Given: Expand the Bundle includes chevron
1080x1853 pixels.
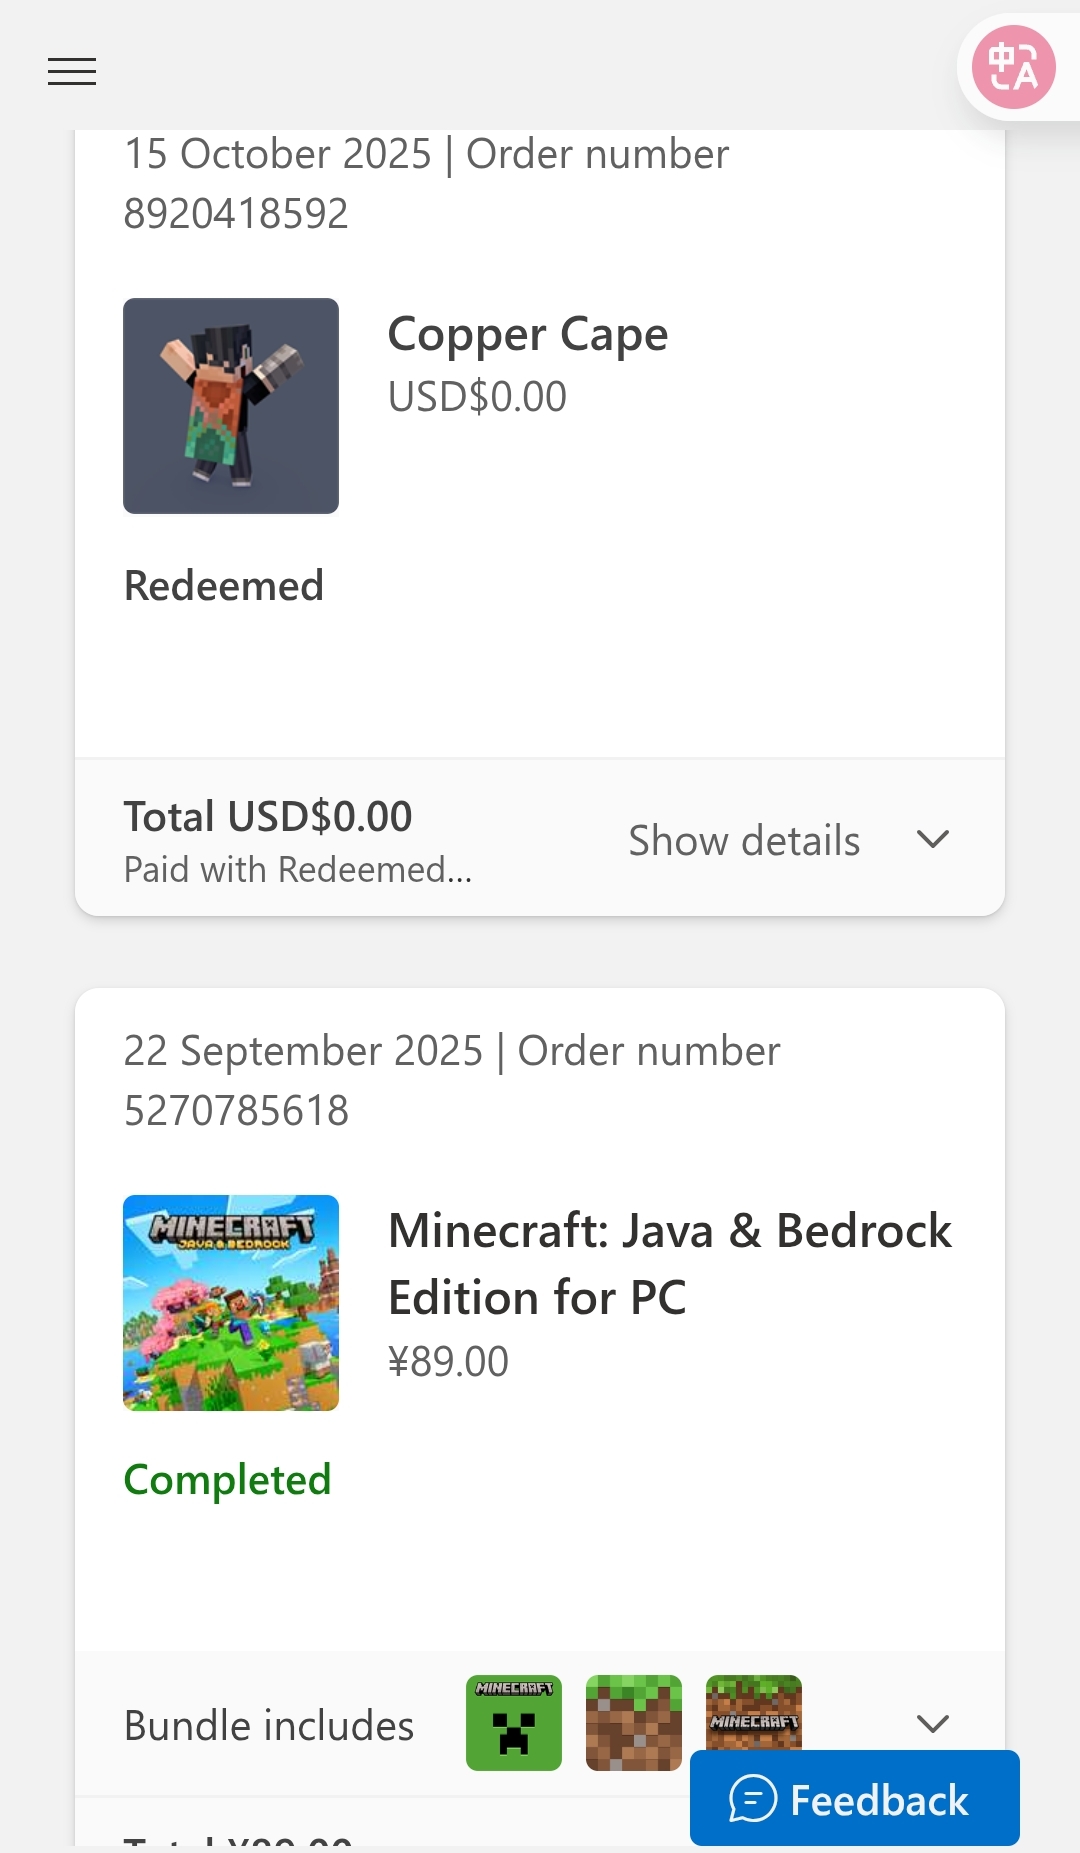Looking at the screenshot, I should (932, 1724).
